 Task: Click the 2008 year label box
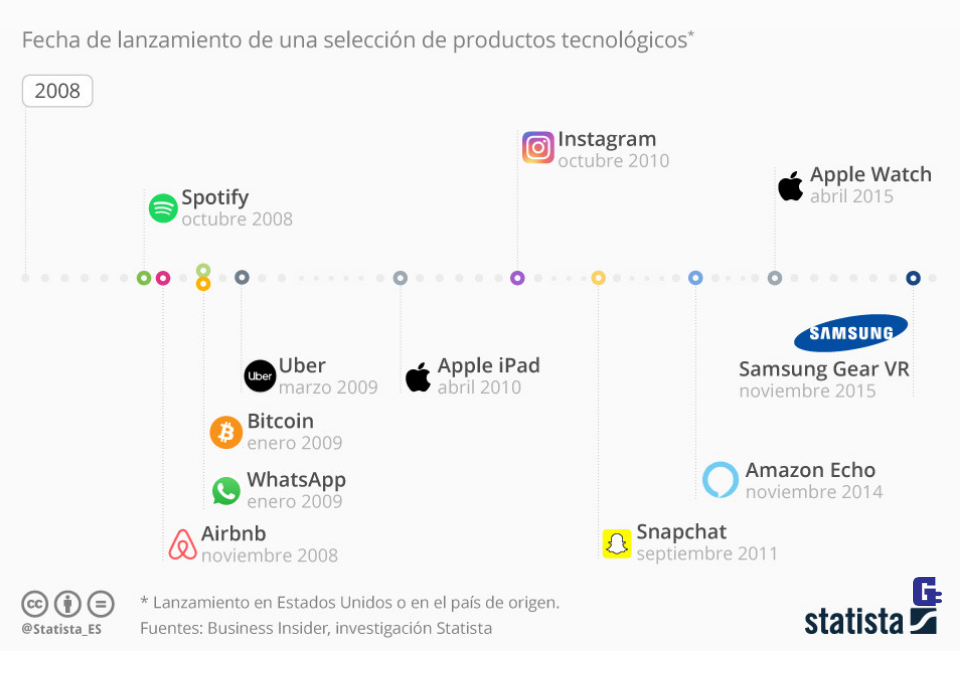(57, 91)
